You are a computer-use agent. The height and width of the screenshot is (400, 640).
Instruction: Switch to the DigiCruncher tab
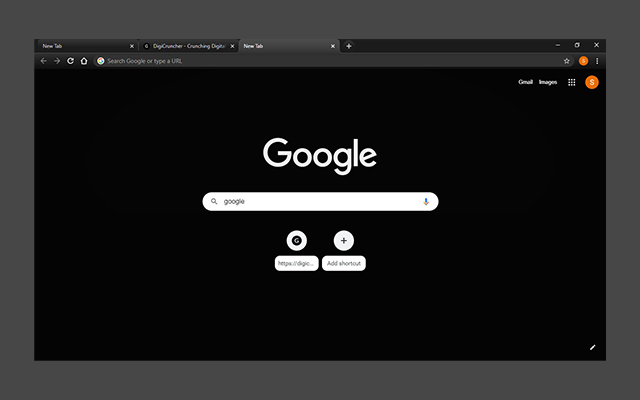coord(189,46)
